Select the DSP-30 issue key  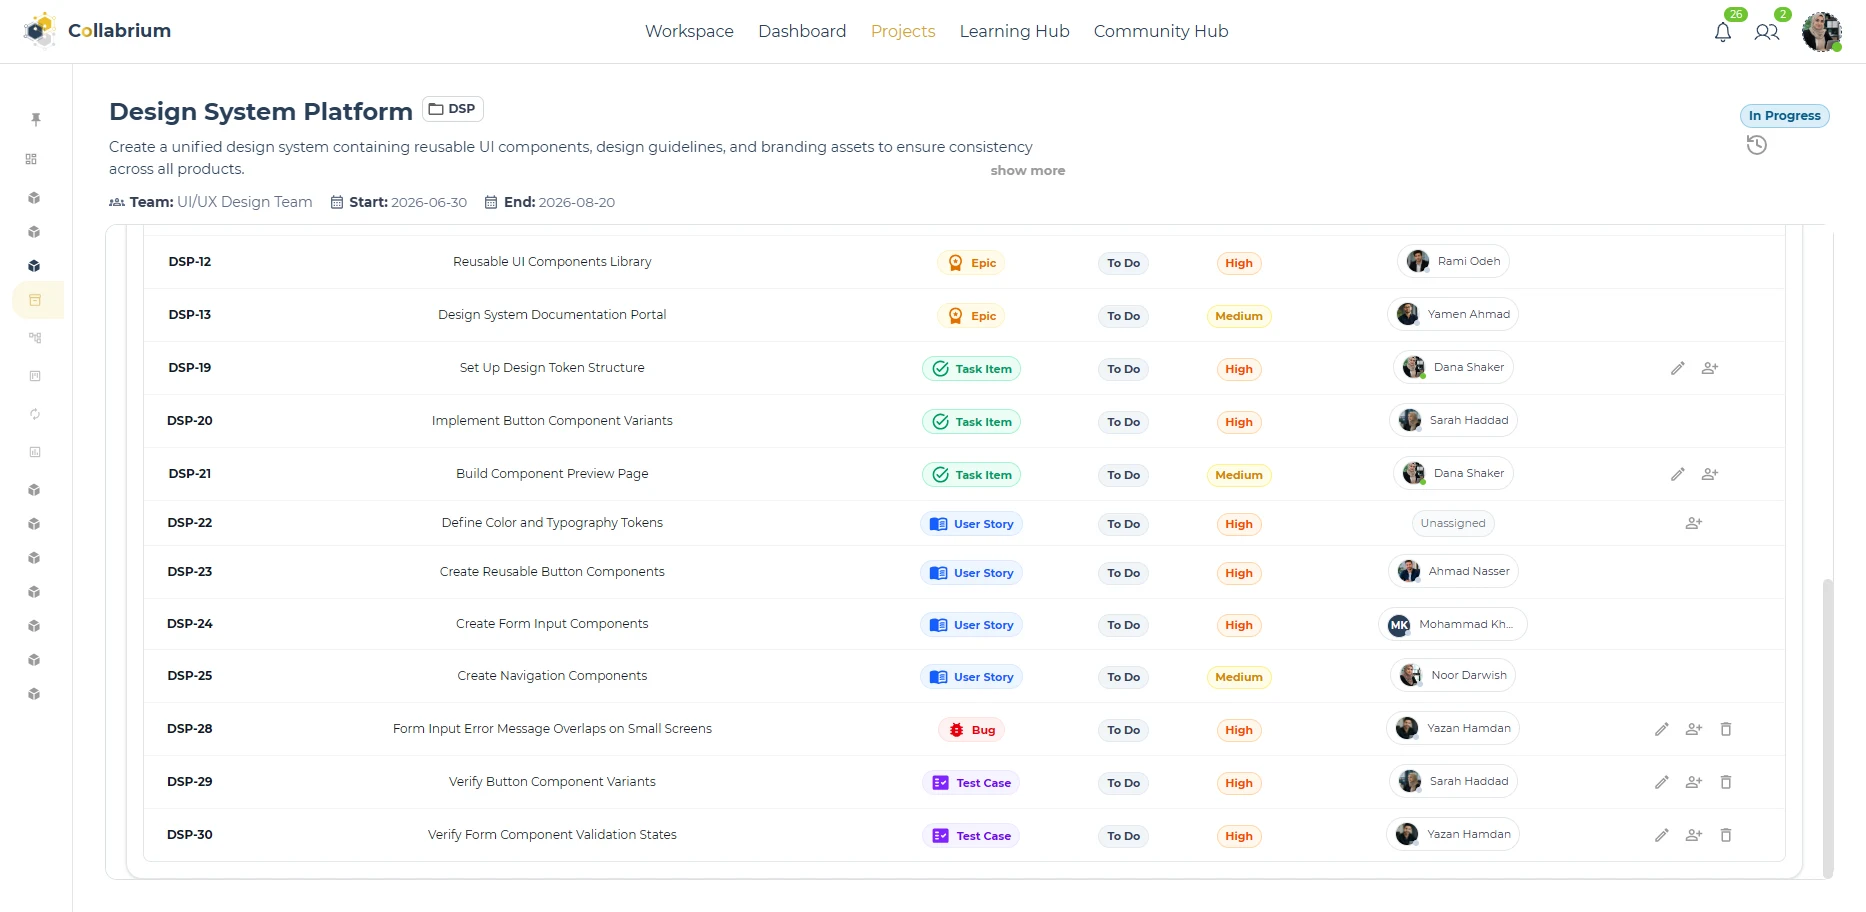[190, 835]
